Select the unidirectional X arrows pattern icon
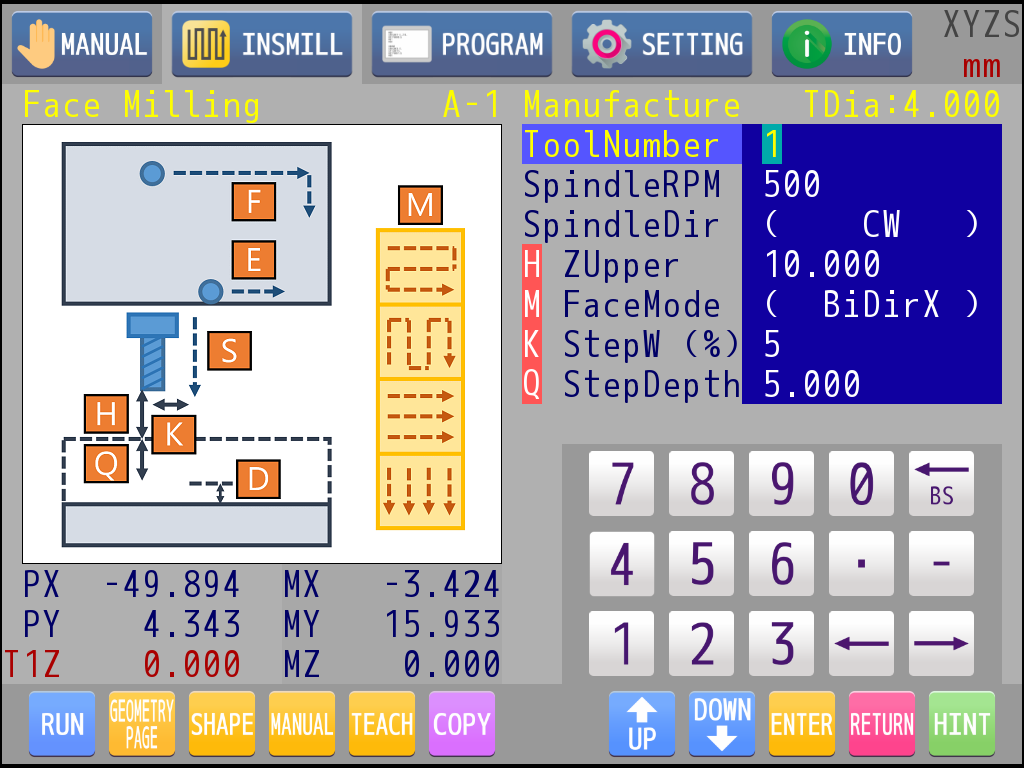1024x768 pixels. 420,417
